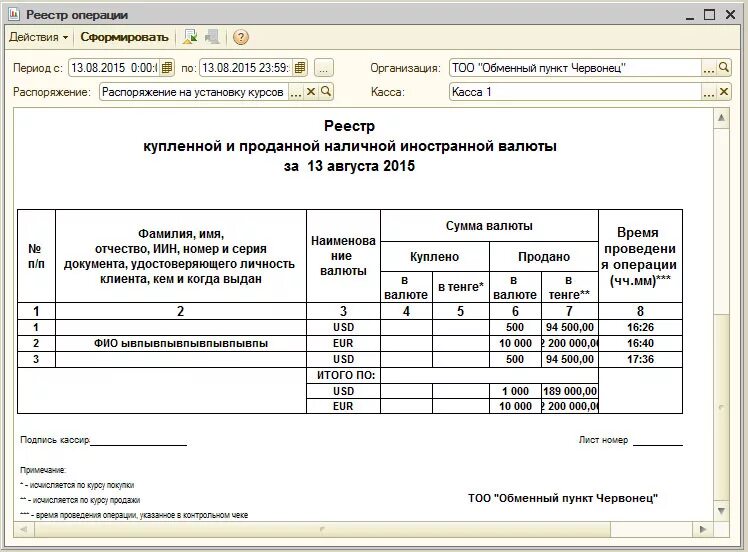This screenshot has height=552, width=748.
Task: Click the horizontal scrollbar right arrow
Action: click(702, 529)
